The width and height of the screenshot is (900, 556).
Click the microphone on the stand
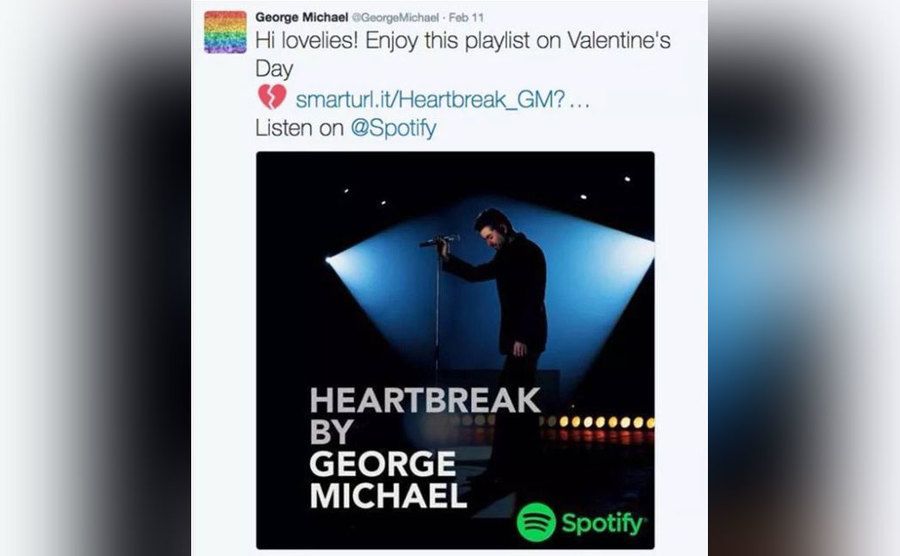439,240
